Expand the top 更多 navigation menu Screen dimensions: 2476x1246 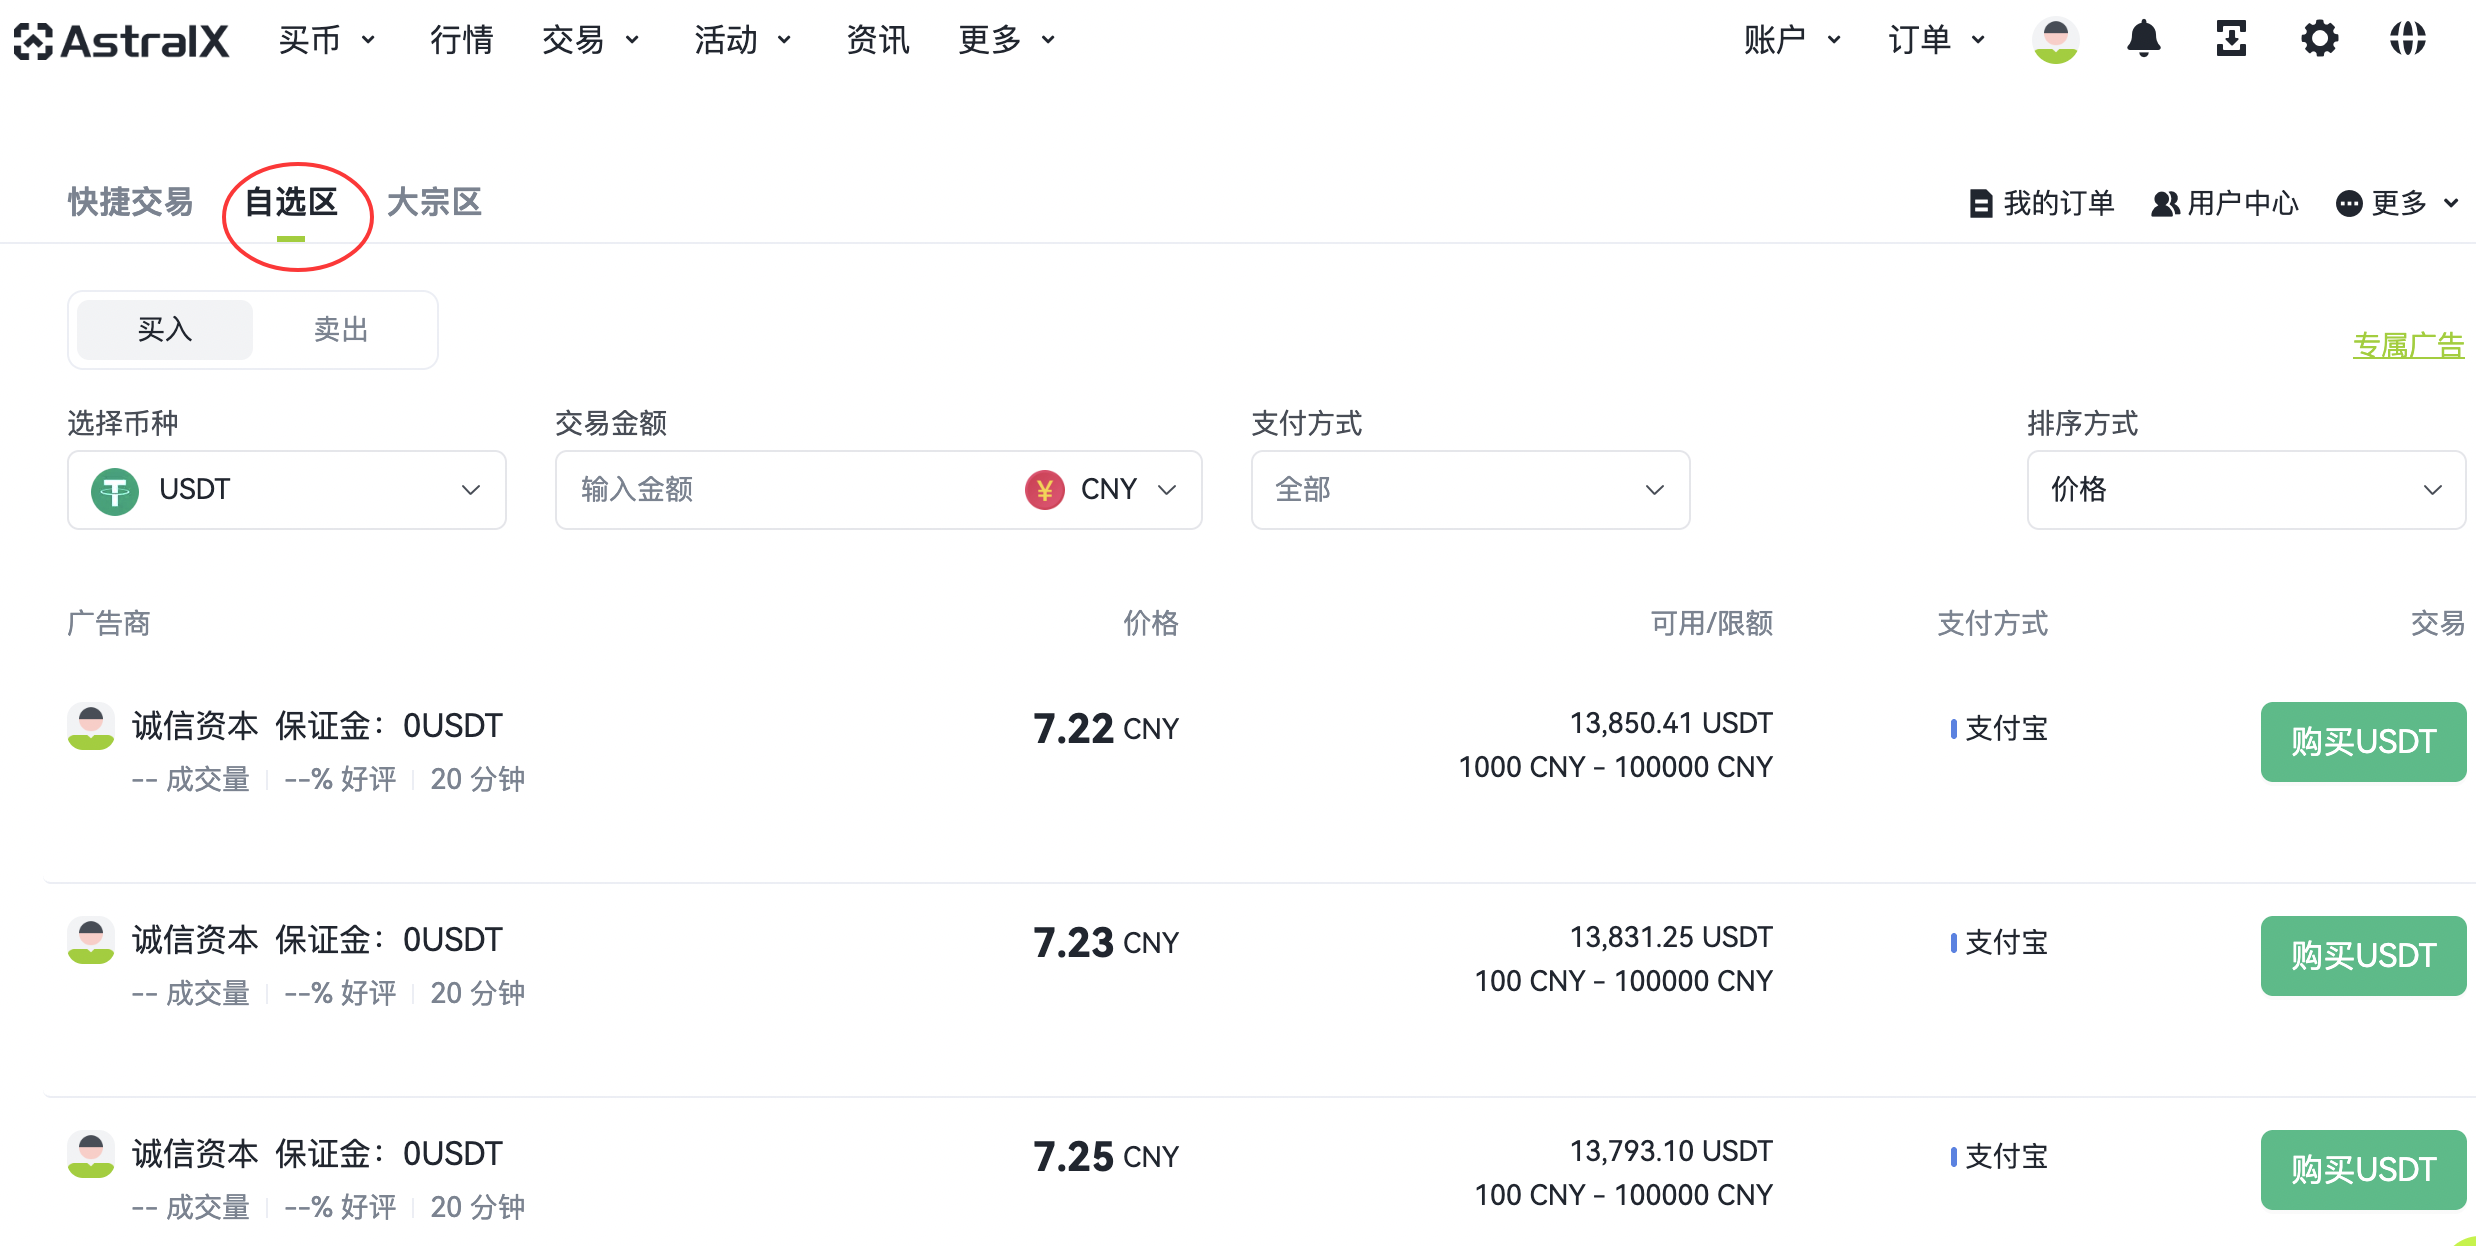tap(1007, 40)
